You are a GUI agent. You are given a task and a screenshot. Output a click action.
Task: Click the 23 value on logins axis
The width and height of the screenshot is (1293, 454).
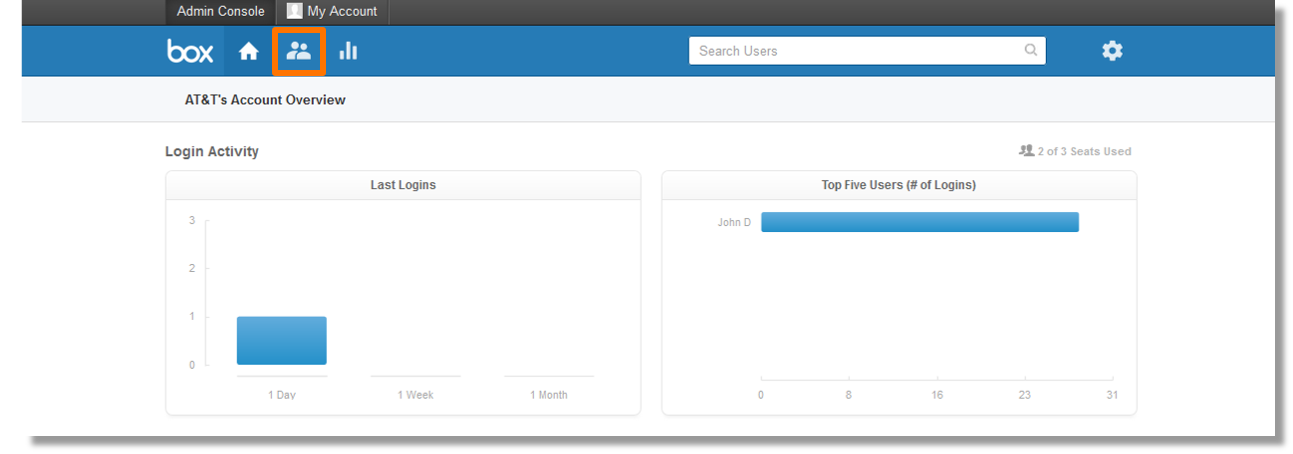point(1025,395)
